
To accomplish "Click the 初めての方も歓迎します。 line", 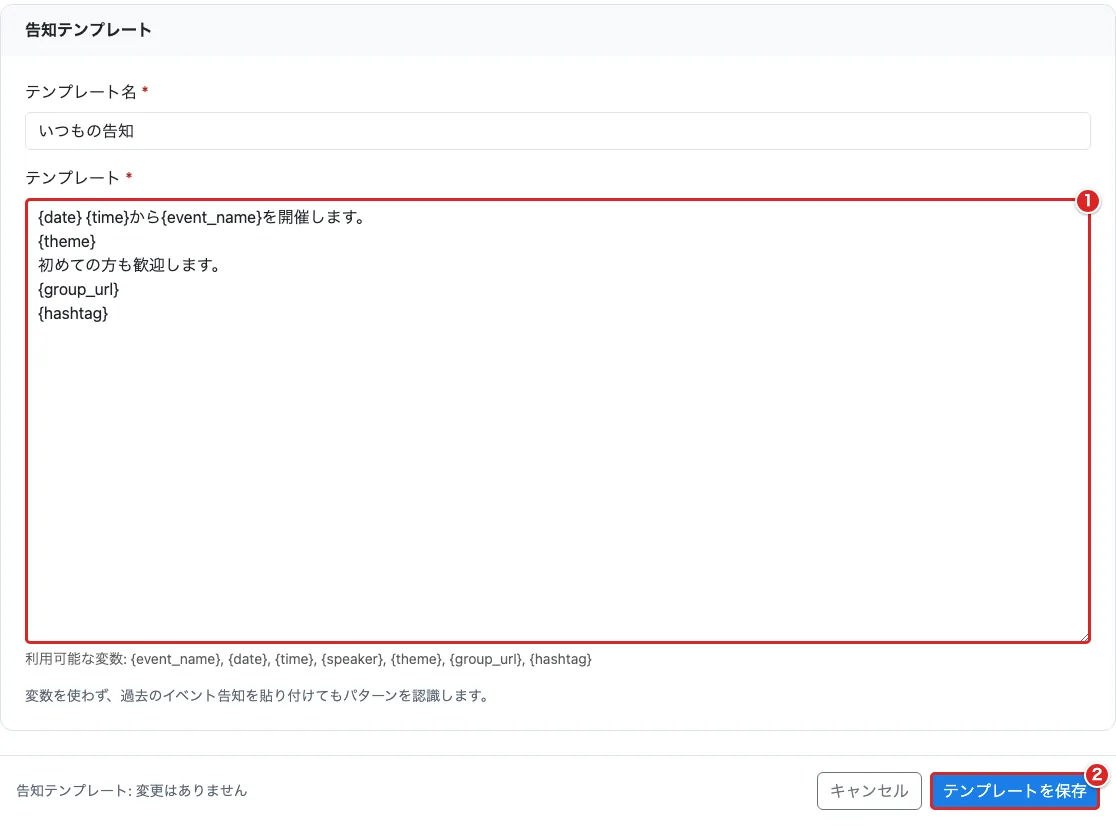I will point(130,265).
